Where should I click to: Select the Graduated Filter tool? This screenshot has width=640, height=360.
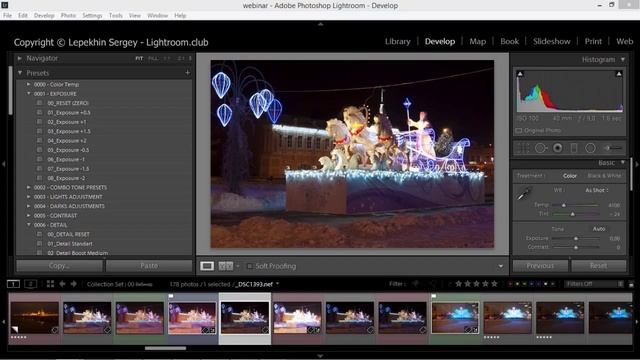coord(573,148)
